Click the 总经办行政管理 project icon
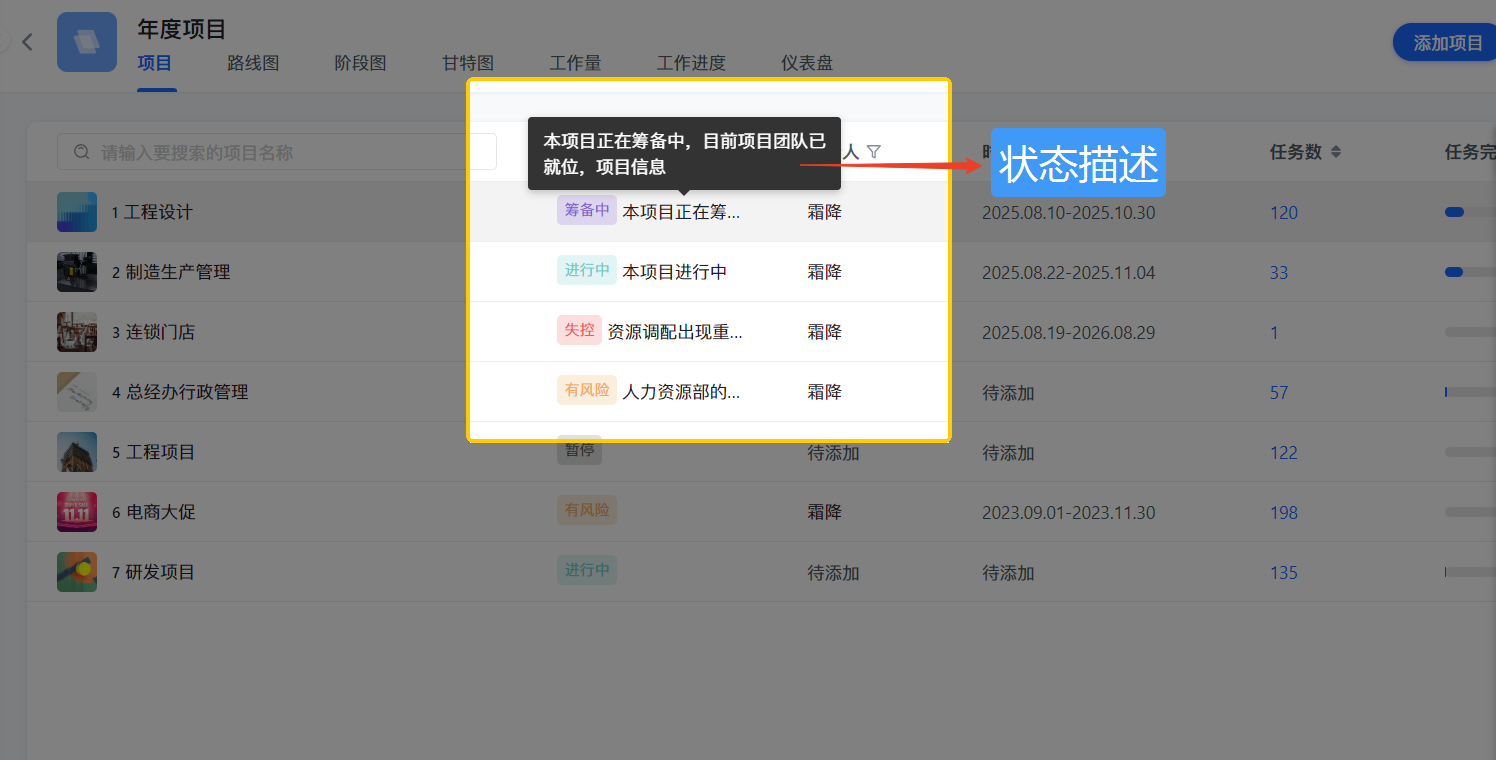The image size is (1496, 760). [77, 391]
